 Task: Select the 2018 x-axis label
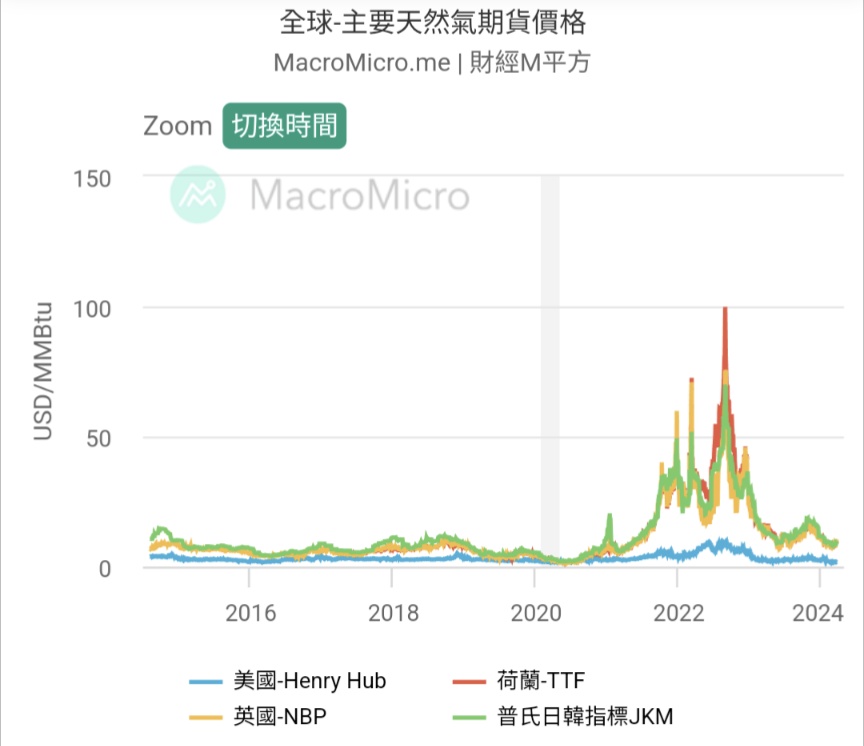point(393,613)
